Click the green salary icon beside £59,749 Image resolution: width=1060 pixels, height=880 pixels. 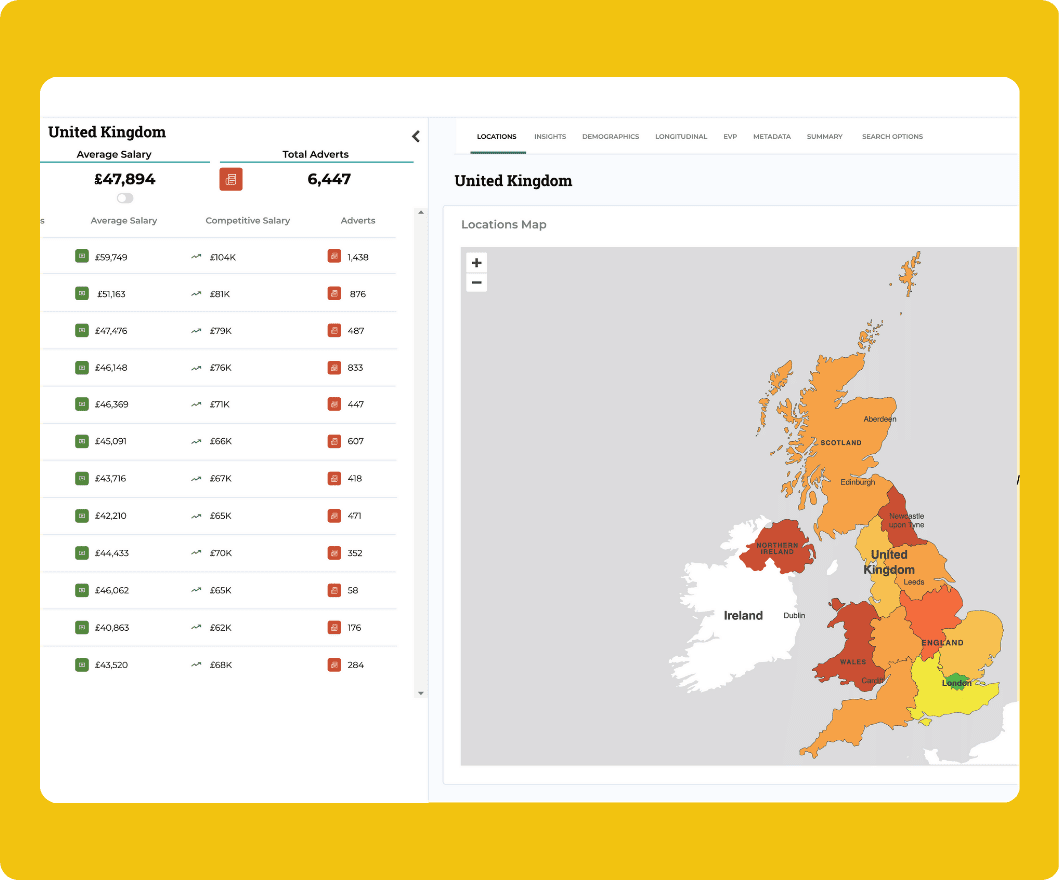click(82, 256)
